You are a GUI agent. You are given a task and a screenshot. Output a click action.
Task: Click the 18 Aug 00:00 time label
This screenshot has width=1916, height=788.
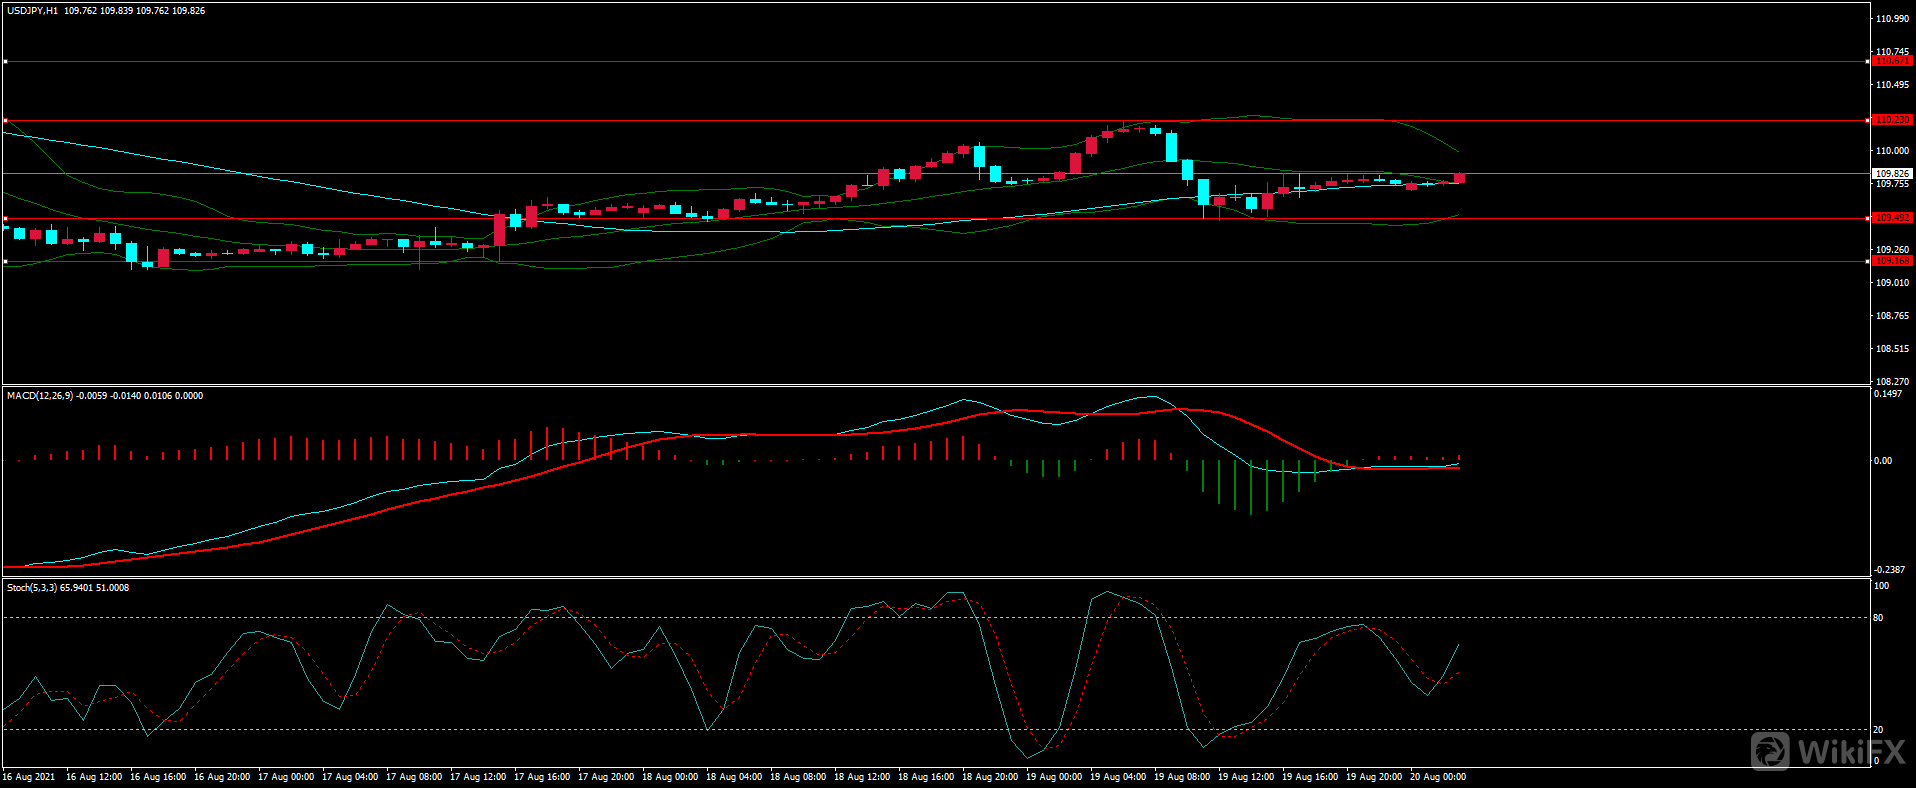pos(669,777)
